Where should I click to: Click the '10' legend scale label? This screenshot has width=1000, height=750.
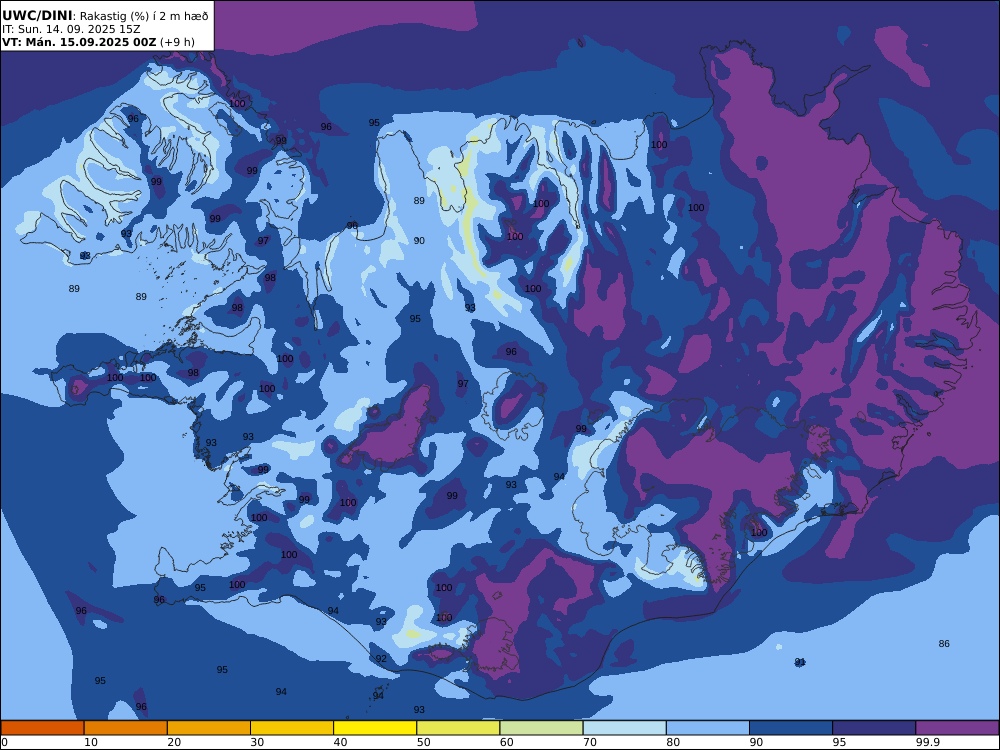tap(91, 742)
